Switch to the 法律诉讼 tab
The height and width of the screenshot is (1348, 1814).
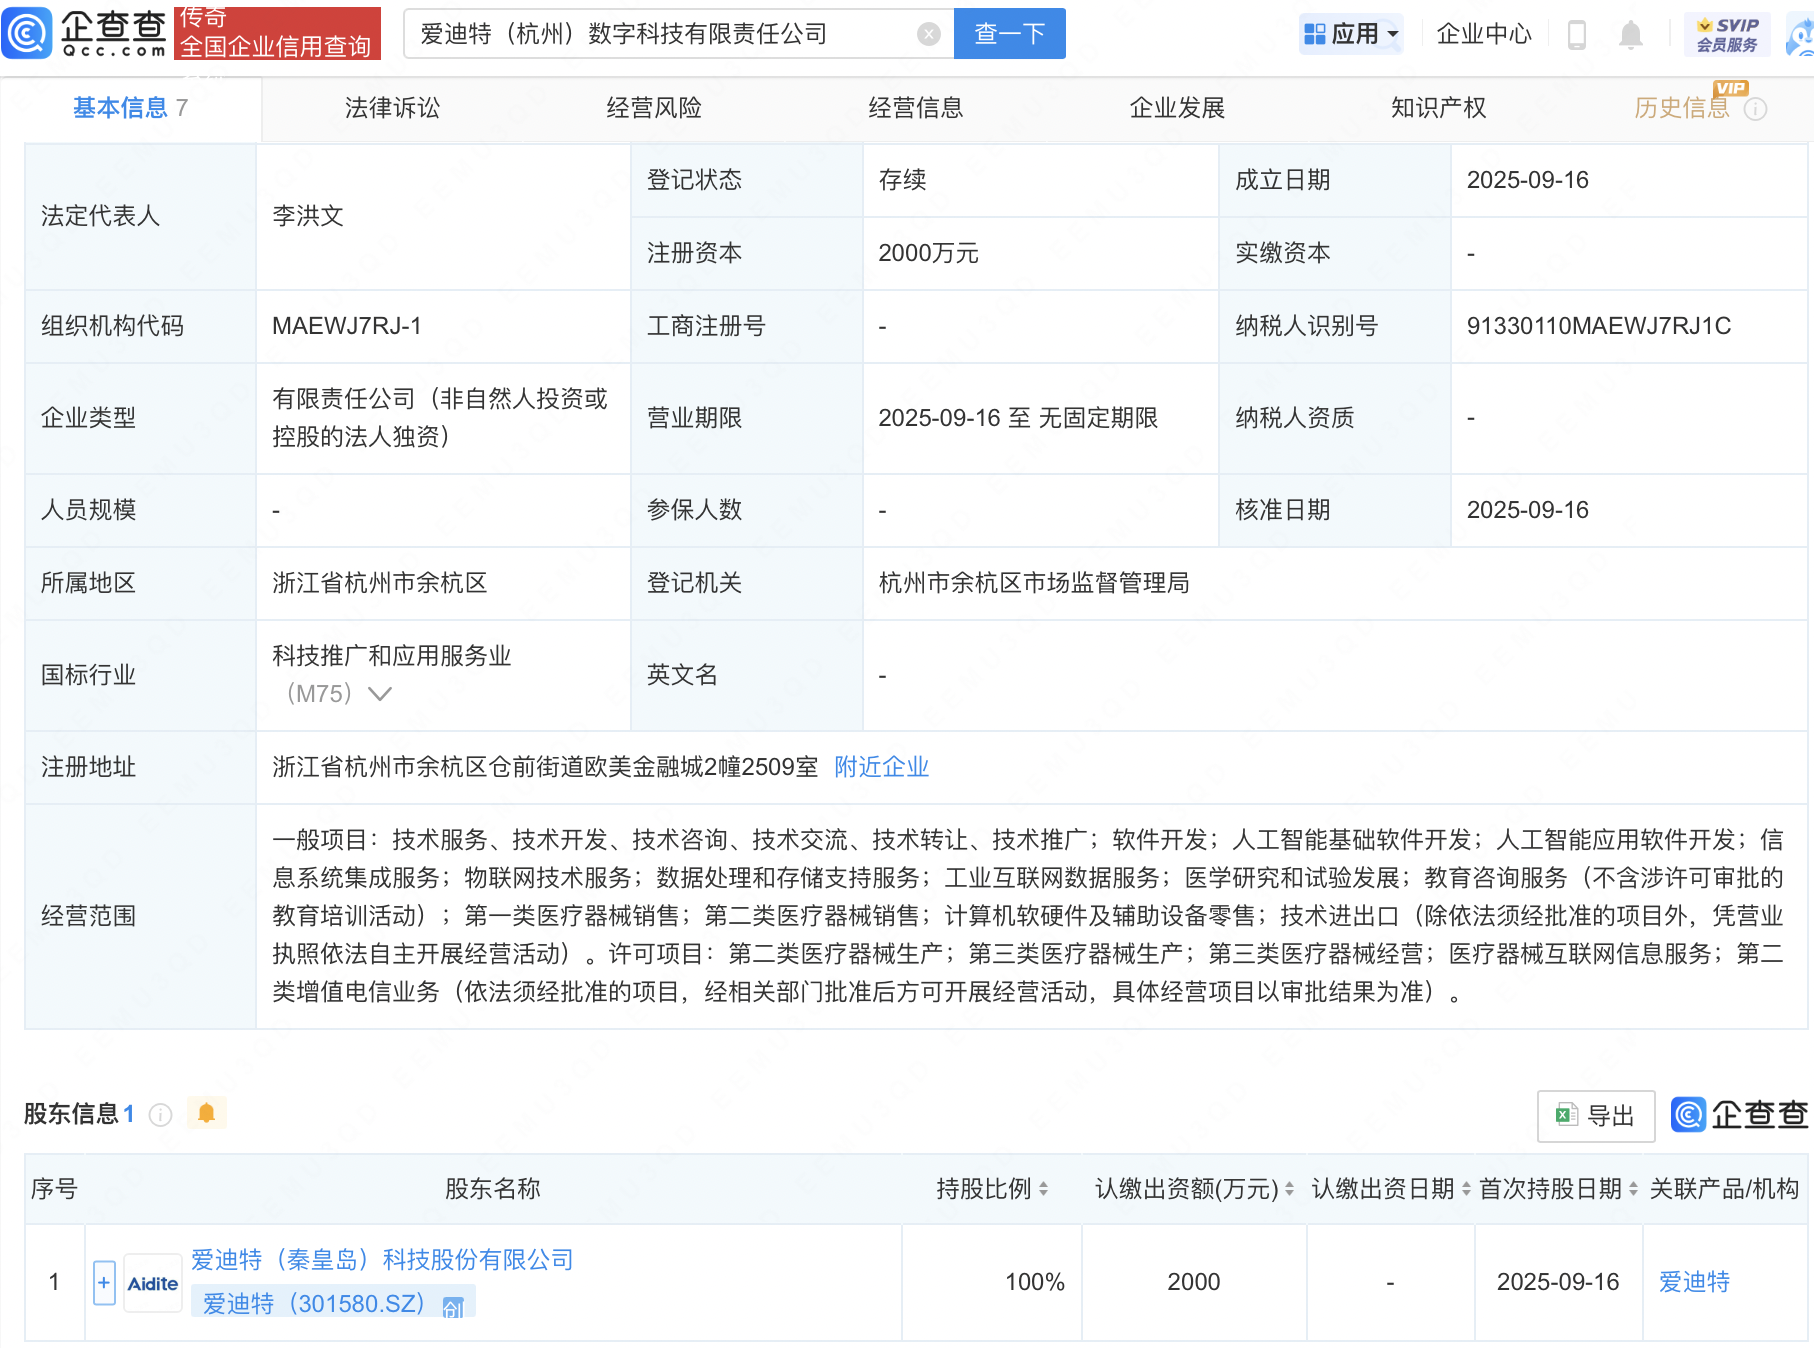[x=392, y=108]
